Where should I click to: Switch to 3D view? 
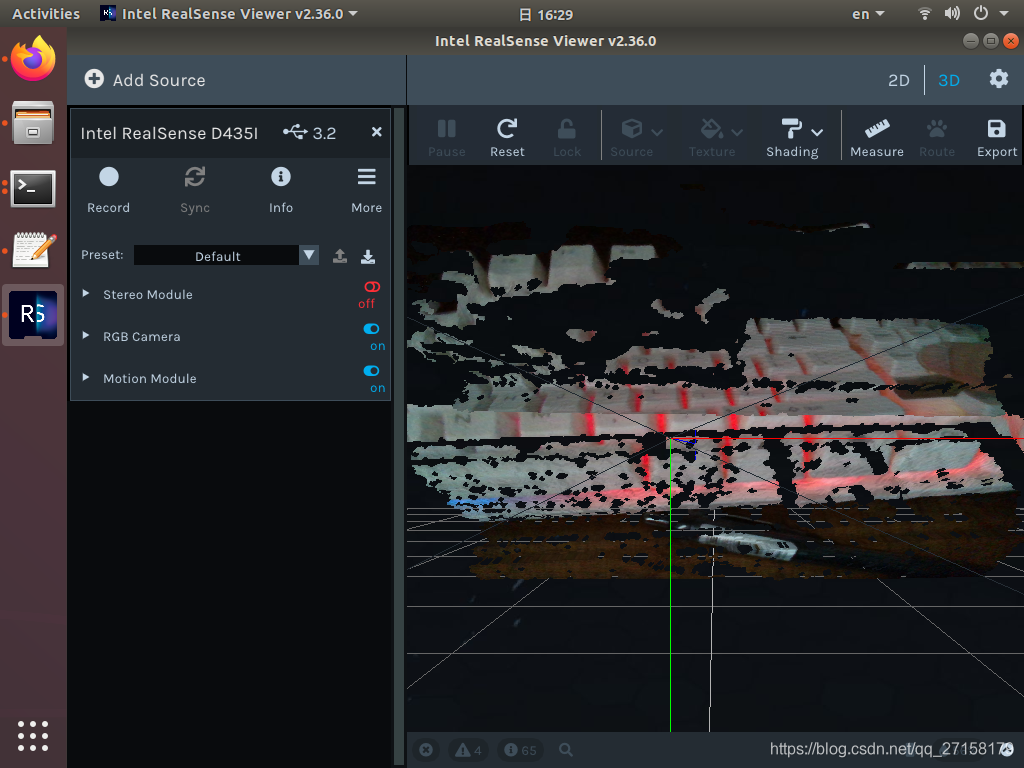click(949, 80)
